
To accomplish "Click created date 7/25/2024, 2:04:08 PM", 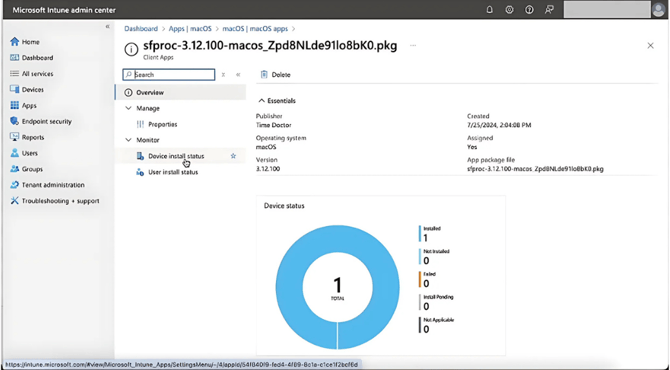I will (x=499, y=125).
